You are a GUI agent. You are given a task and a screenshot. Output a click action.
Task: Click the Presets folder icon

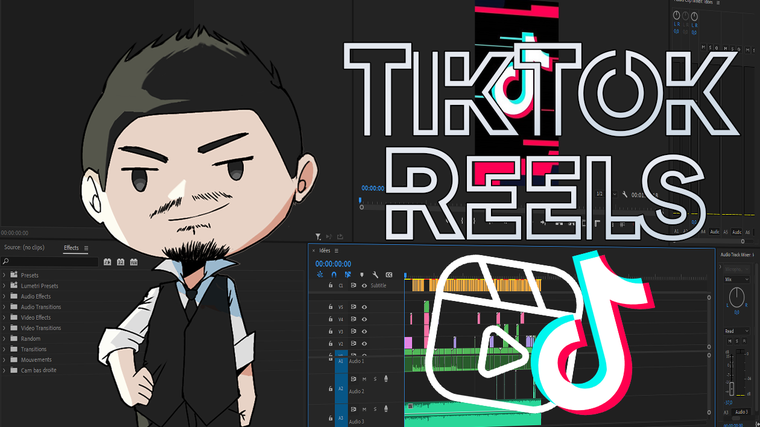point(14,274)
